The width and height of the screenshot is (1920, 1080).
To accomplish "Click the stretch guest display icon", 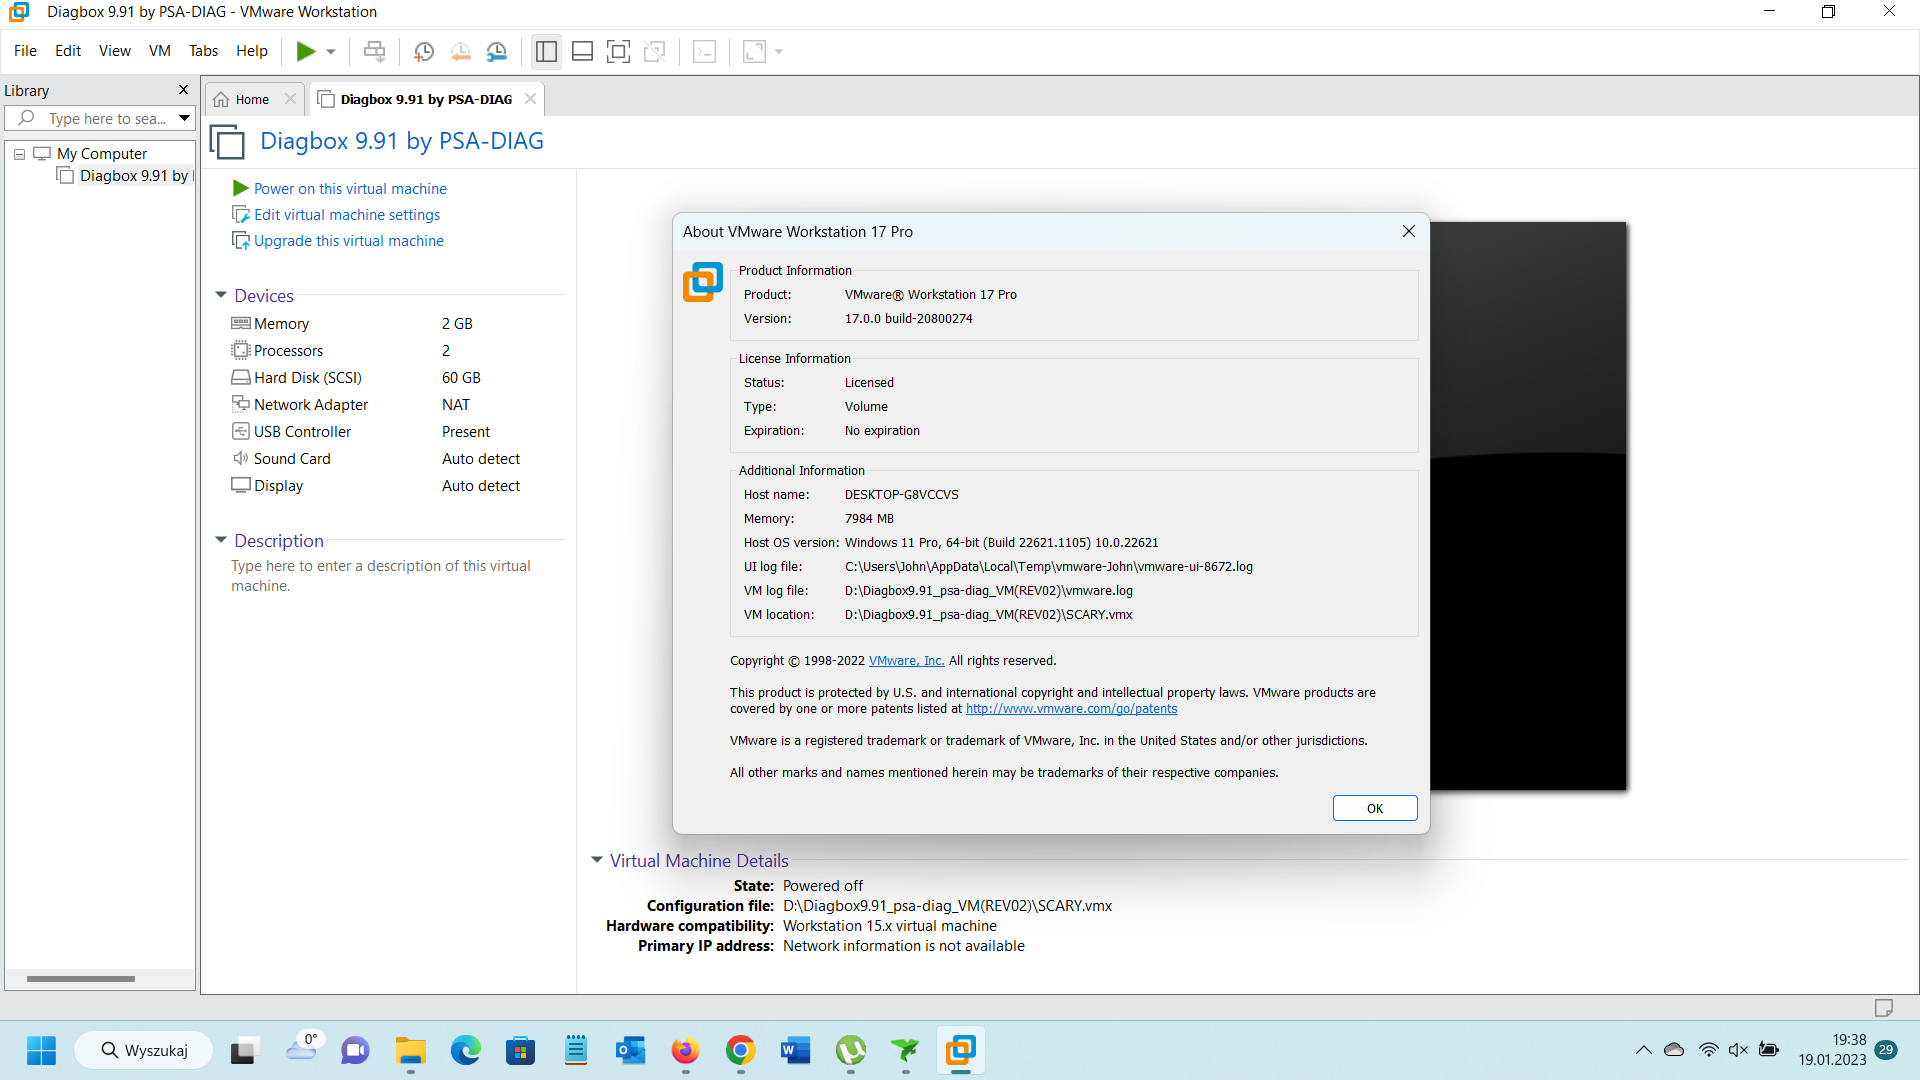I will 754,51.
